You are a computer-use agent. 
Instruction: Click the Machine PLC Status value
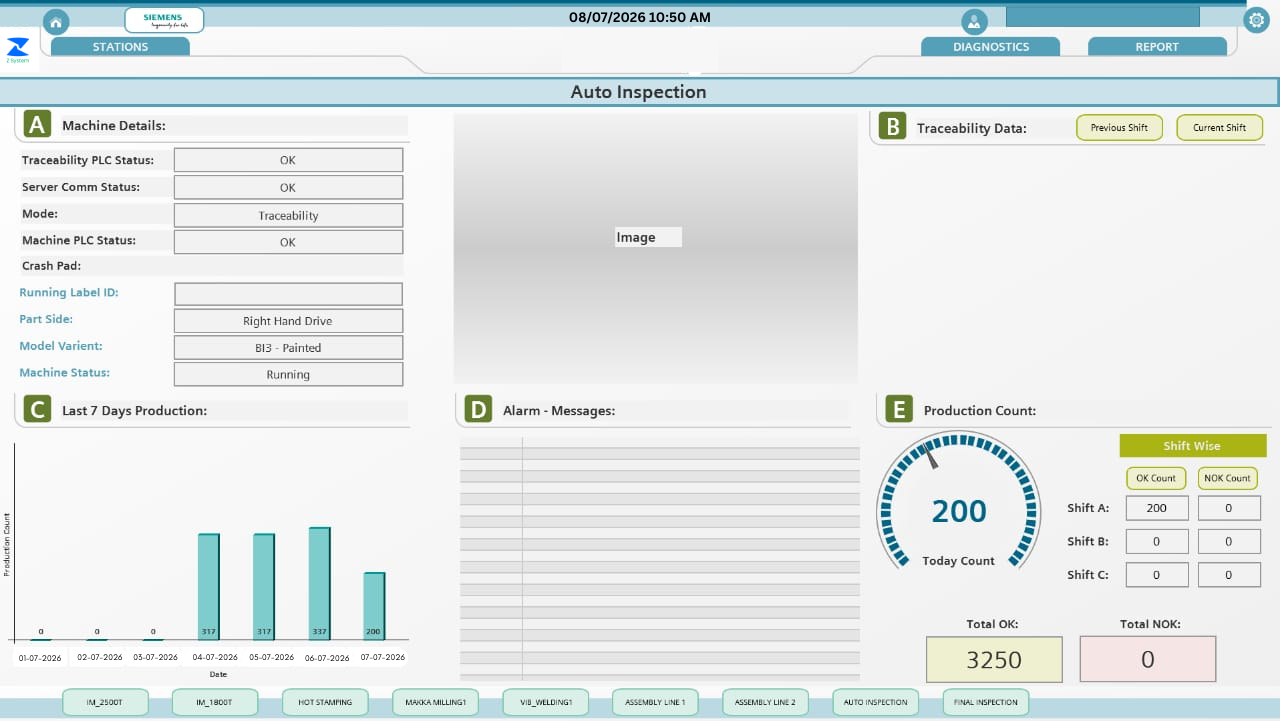pyautogui.click(x=288, y=242)
